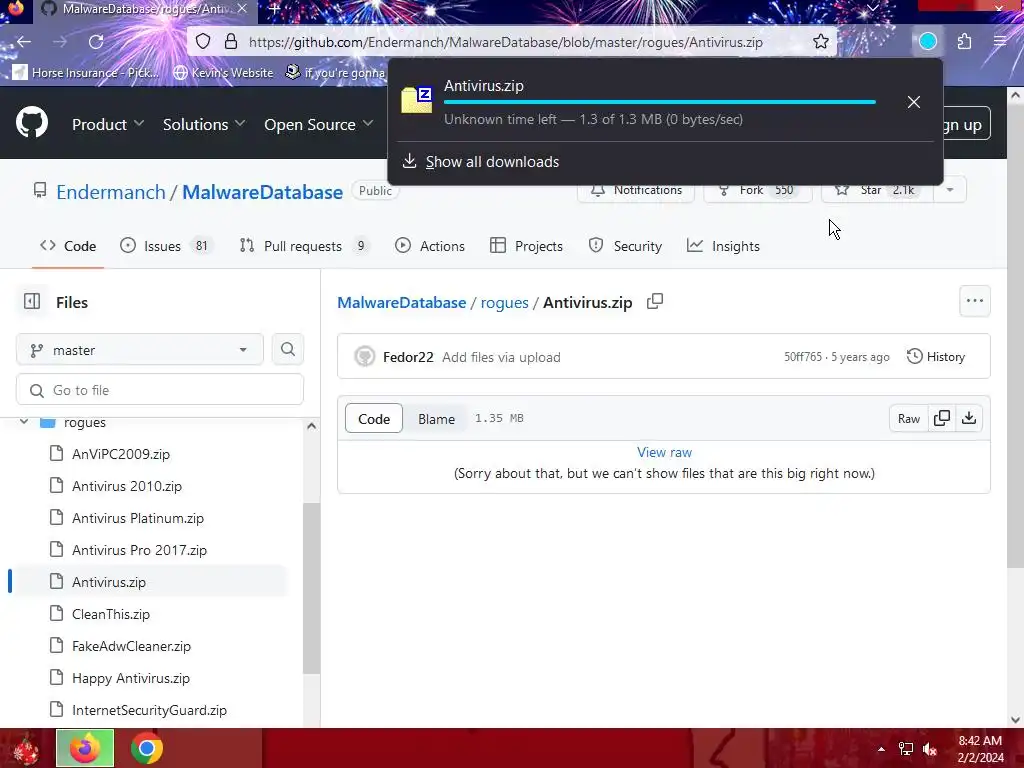Click the GitHub logo icon
The width and height of the screenshot is (1024, 768).
point(32,122)
